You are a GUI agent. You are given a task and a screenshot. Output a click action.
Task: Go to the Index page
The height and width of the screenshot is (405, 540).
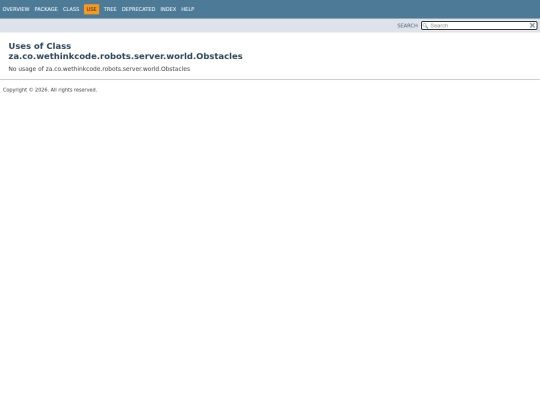pyautogui.click(x=168, y=9)
